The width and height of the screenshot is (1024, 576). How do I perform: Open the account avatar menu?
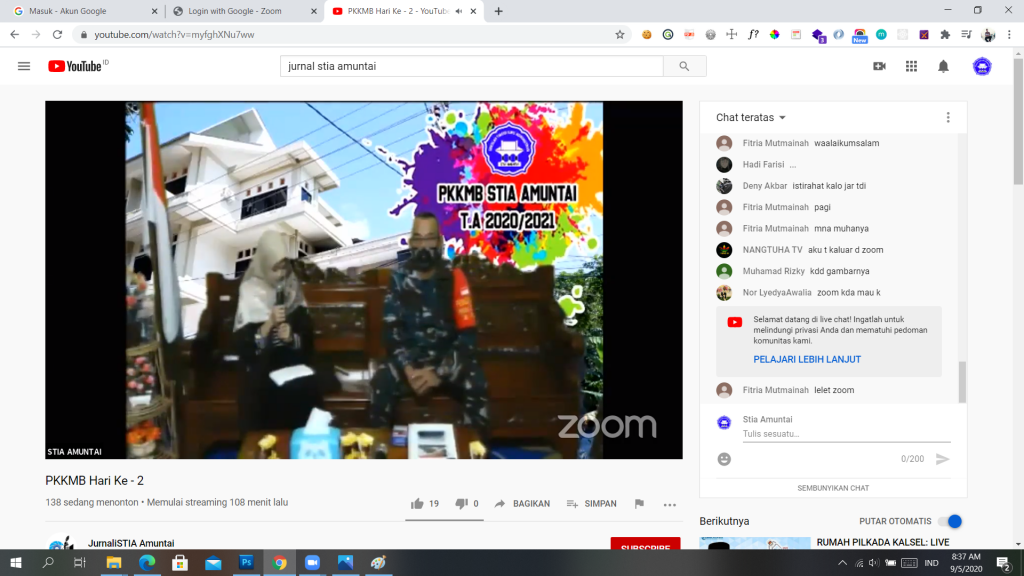click(982, 66)
